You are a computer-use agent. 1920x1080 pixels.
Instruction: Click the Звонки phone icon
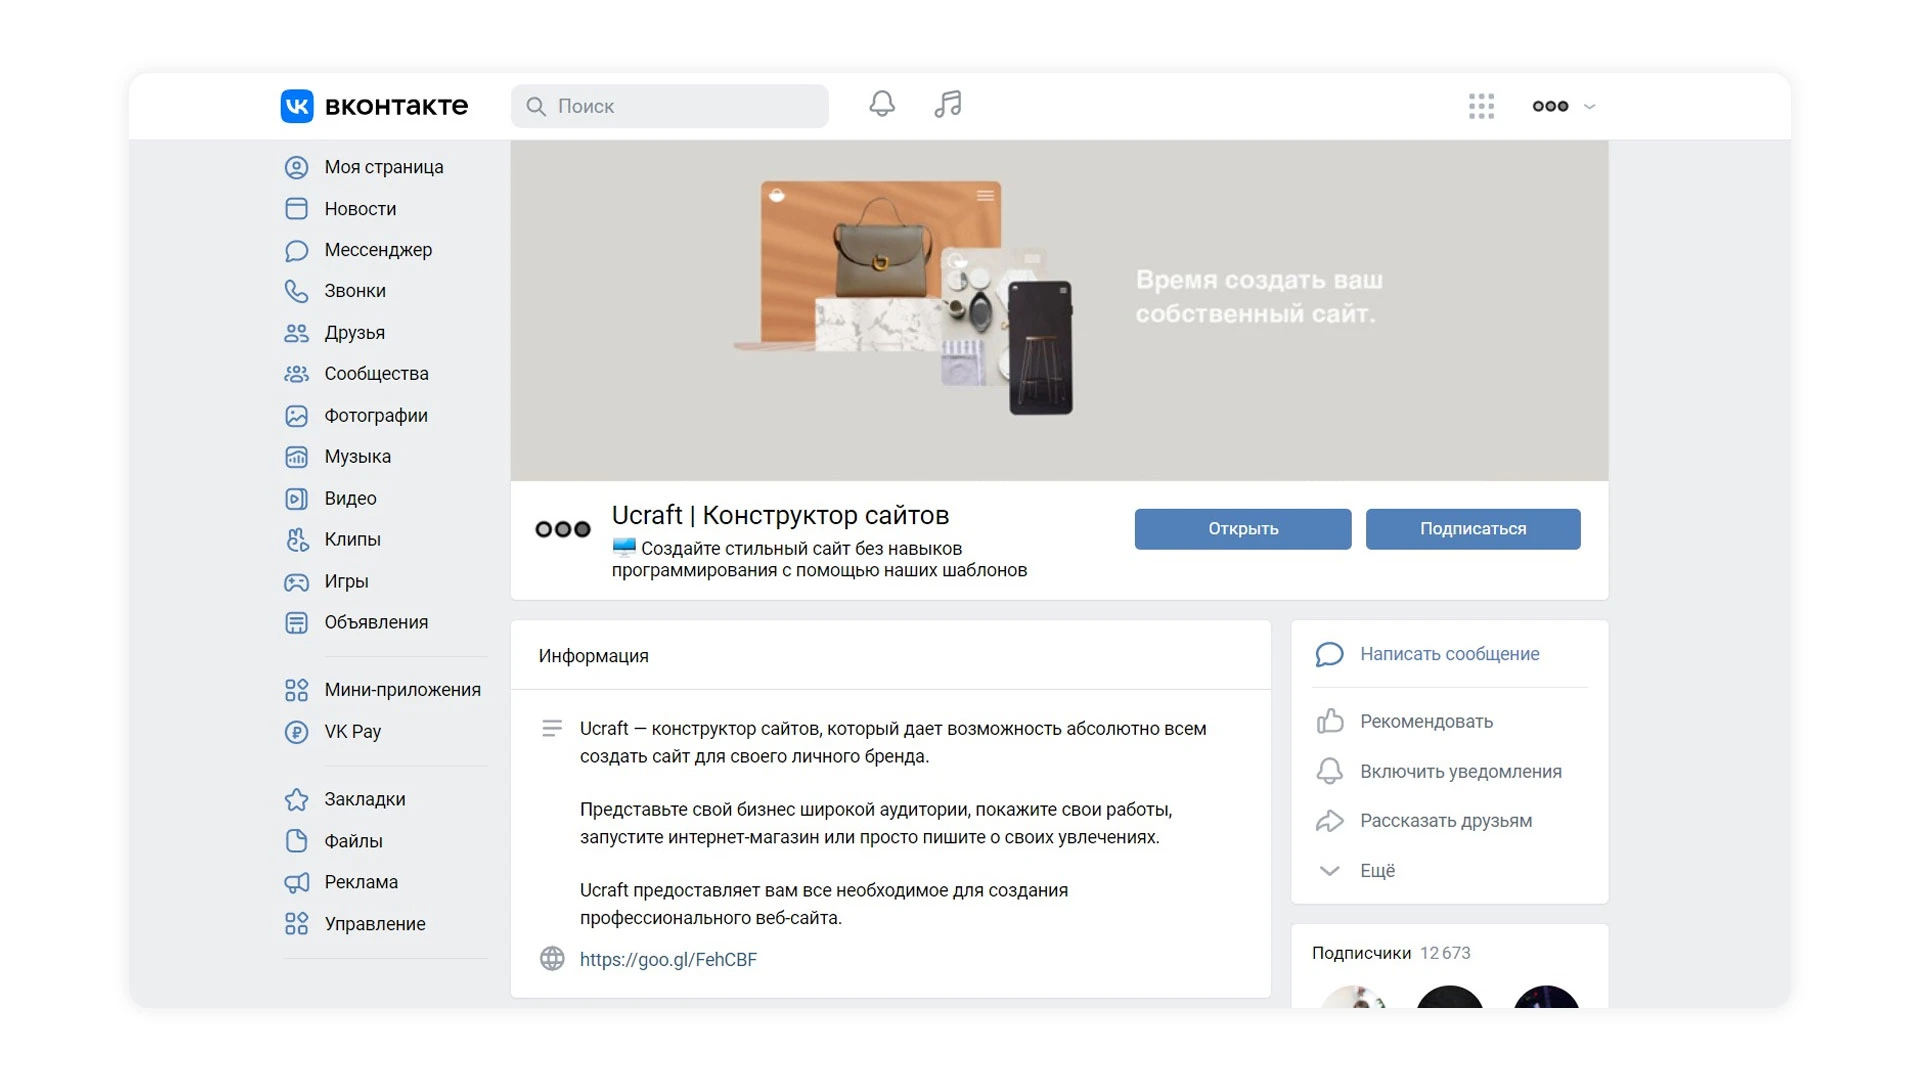pos(296,291)
